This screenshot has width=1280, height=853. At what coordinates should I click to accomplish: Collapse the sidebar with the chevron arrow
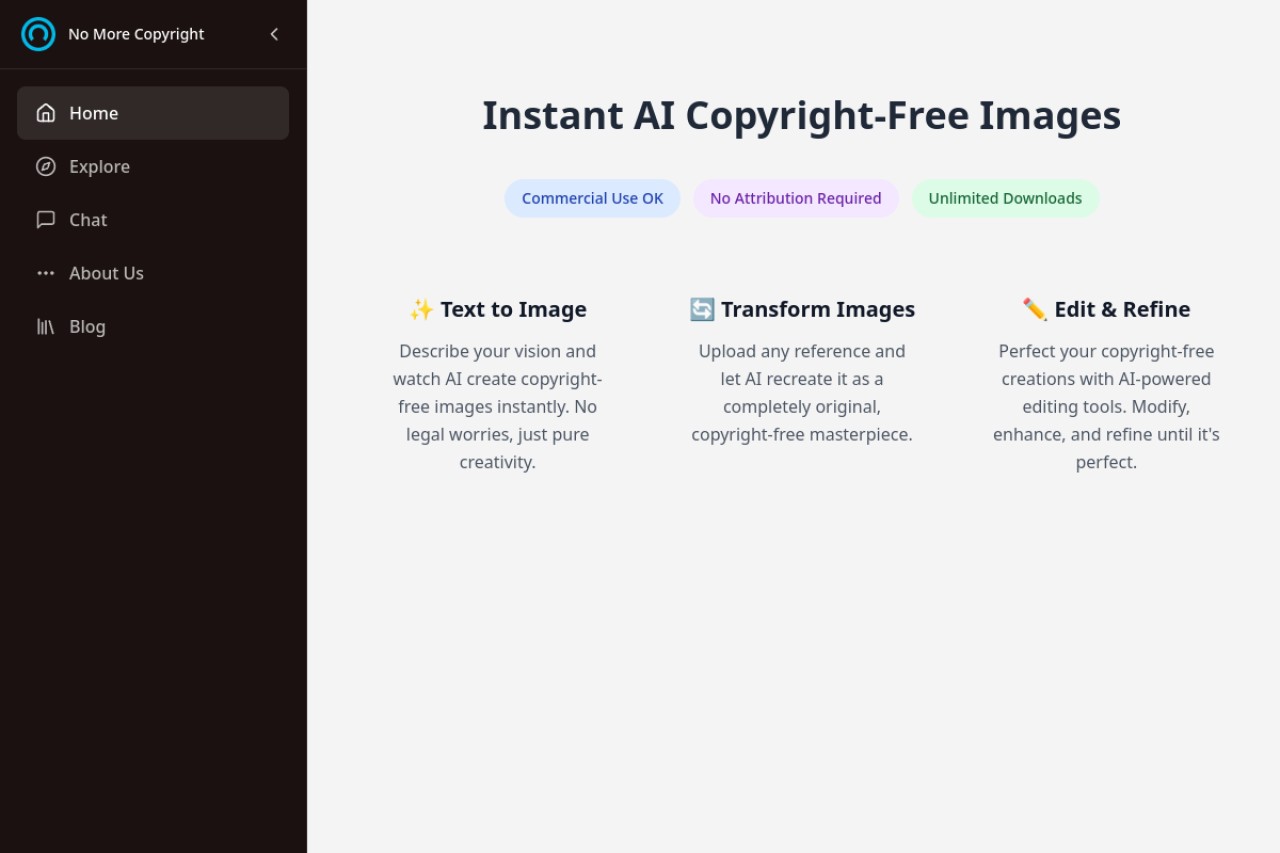274,34
